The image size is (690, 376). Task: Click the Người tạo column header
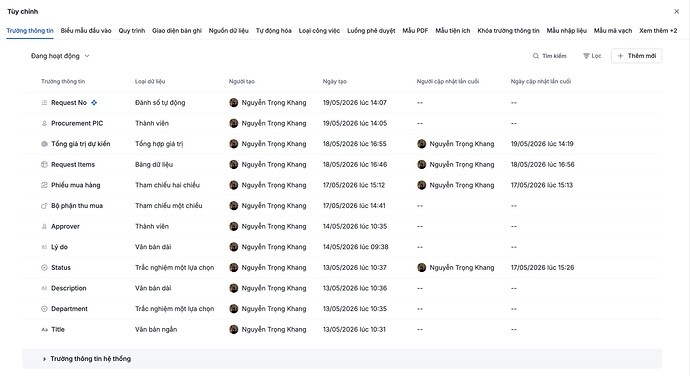242,81
